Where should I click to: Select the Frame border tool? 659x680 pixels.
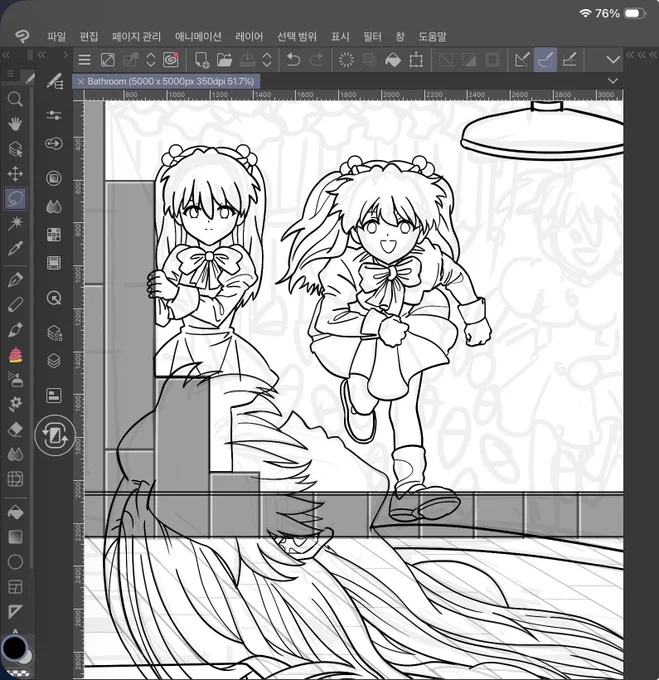[15, 587]
